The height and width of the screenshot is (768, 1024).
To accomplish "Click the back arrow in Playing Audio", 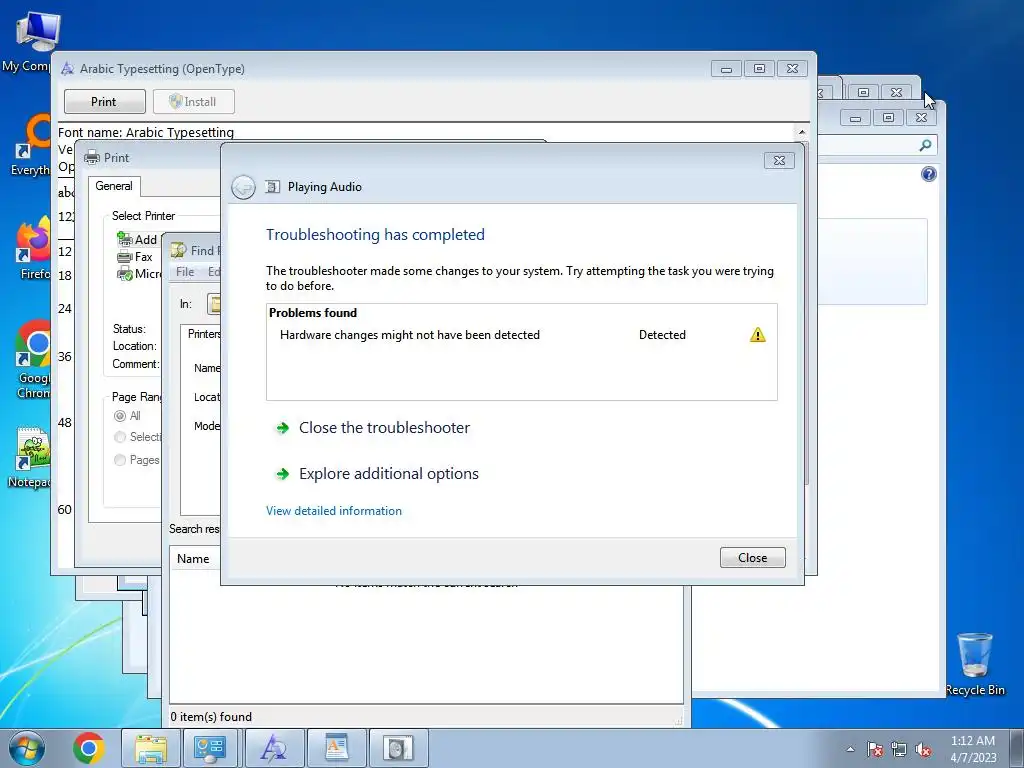I will click(x=243, y=187).
